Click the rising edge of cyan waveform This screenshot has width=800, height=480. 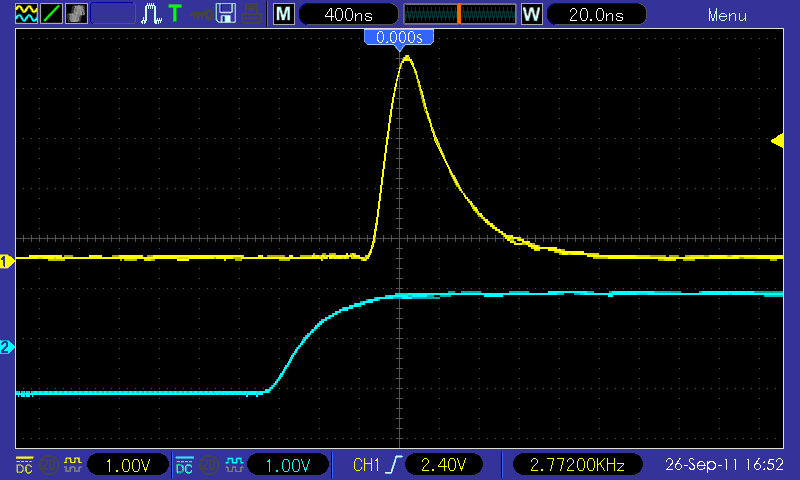click(301, 342)
